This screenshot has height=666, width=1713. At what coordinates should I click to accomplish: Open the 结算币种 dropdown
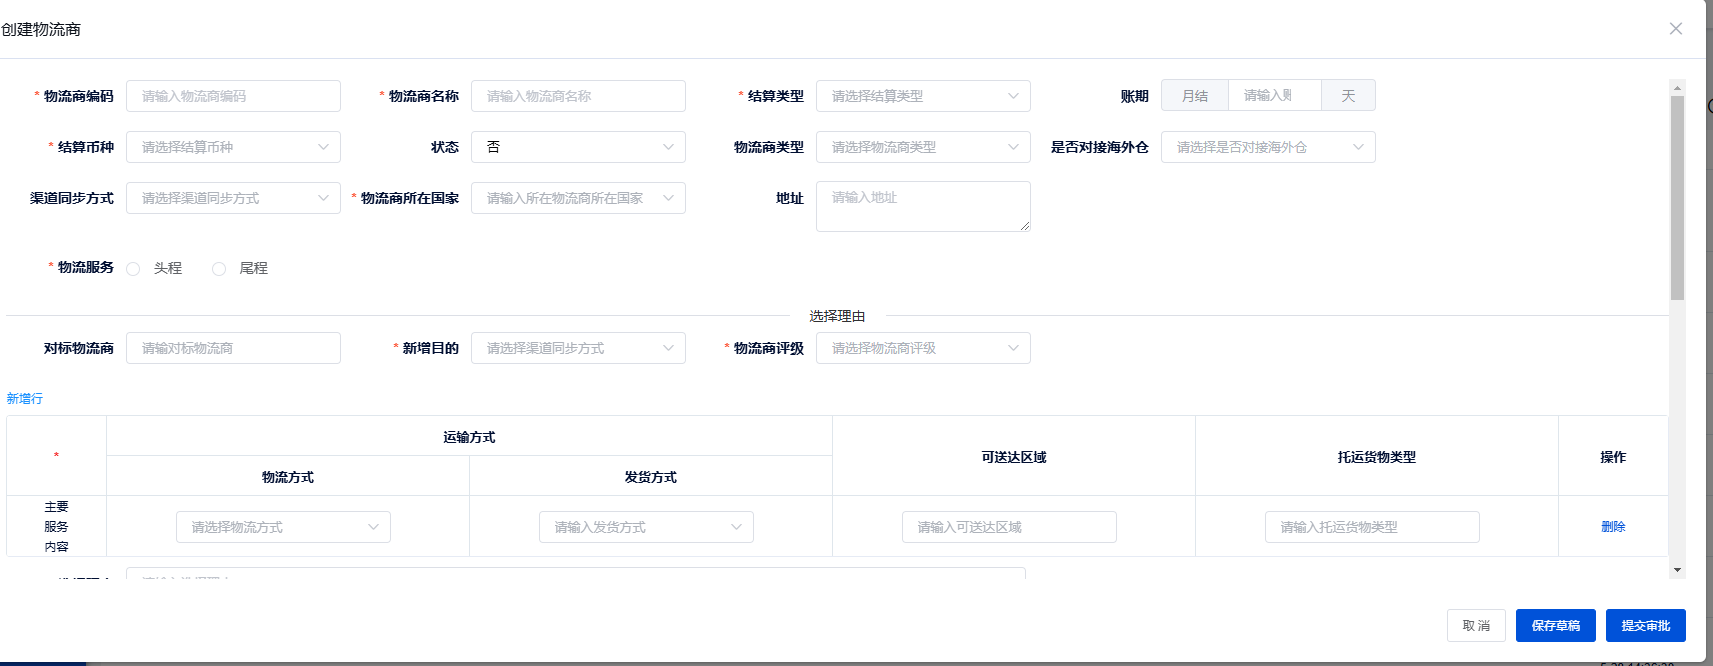[233, 147]
